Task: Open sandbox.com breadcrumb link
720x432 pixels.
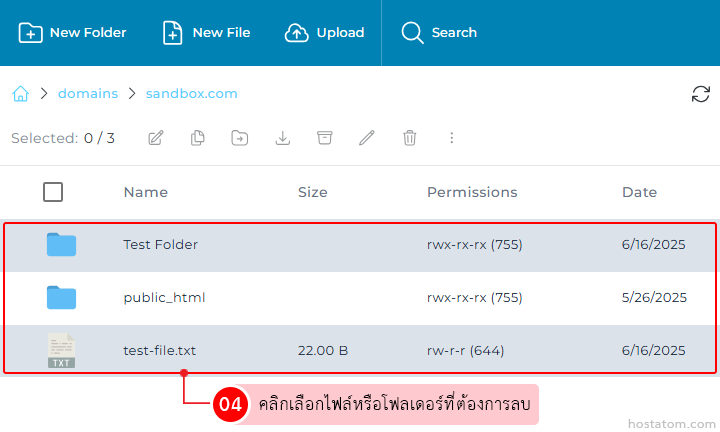Action: tap(192, 94)
